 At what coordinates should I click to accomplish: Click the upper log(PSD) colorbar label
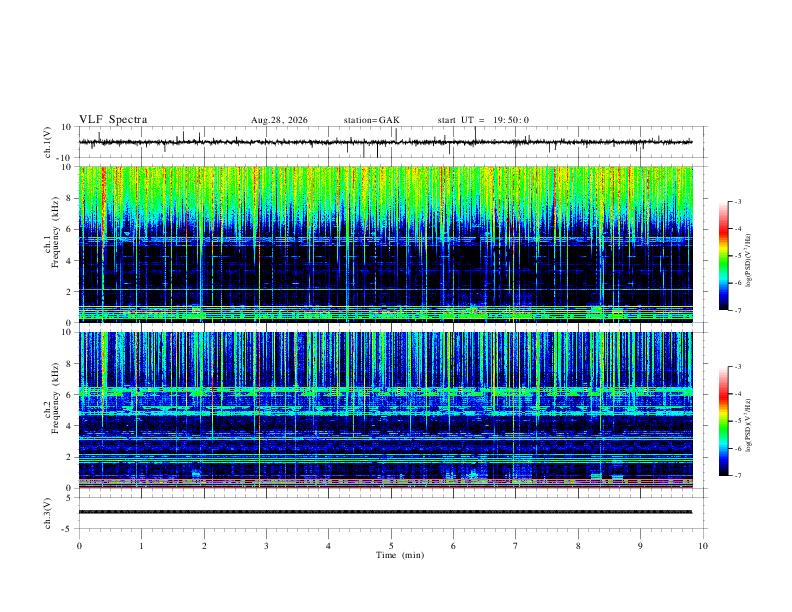click(x=749, y=261)
